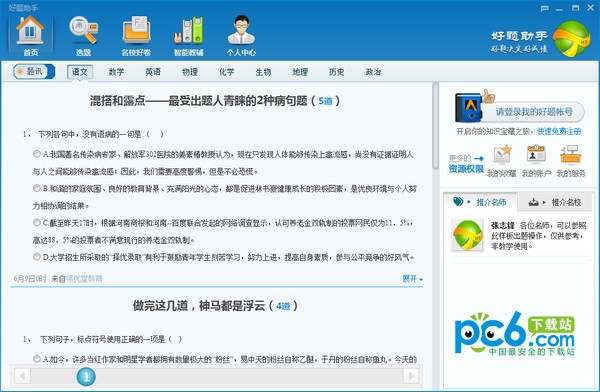
Task: Click the 快速免费注册 link
Action: [559, 132]
